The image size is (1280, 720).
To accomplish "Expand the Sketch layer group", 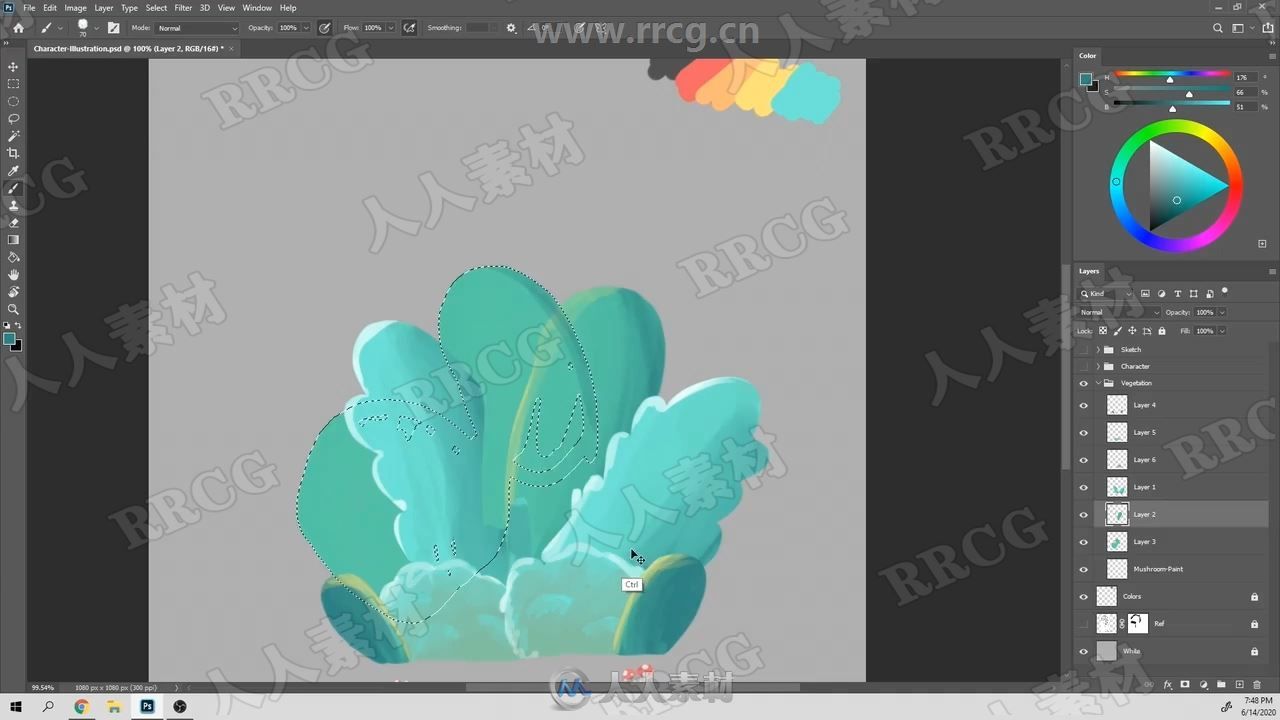I will pyautogui.click(x=1098, y=350).
